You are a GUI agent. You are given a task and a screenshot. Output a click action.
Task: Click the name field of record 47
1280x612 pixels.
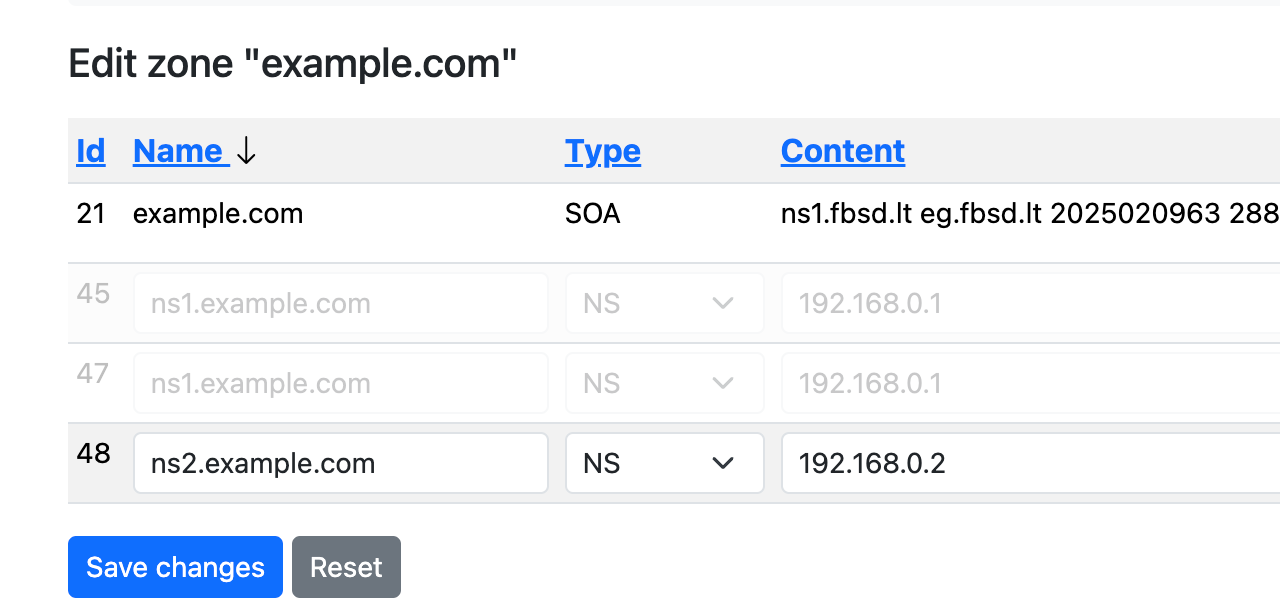tap(340, 382)
